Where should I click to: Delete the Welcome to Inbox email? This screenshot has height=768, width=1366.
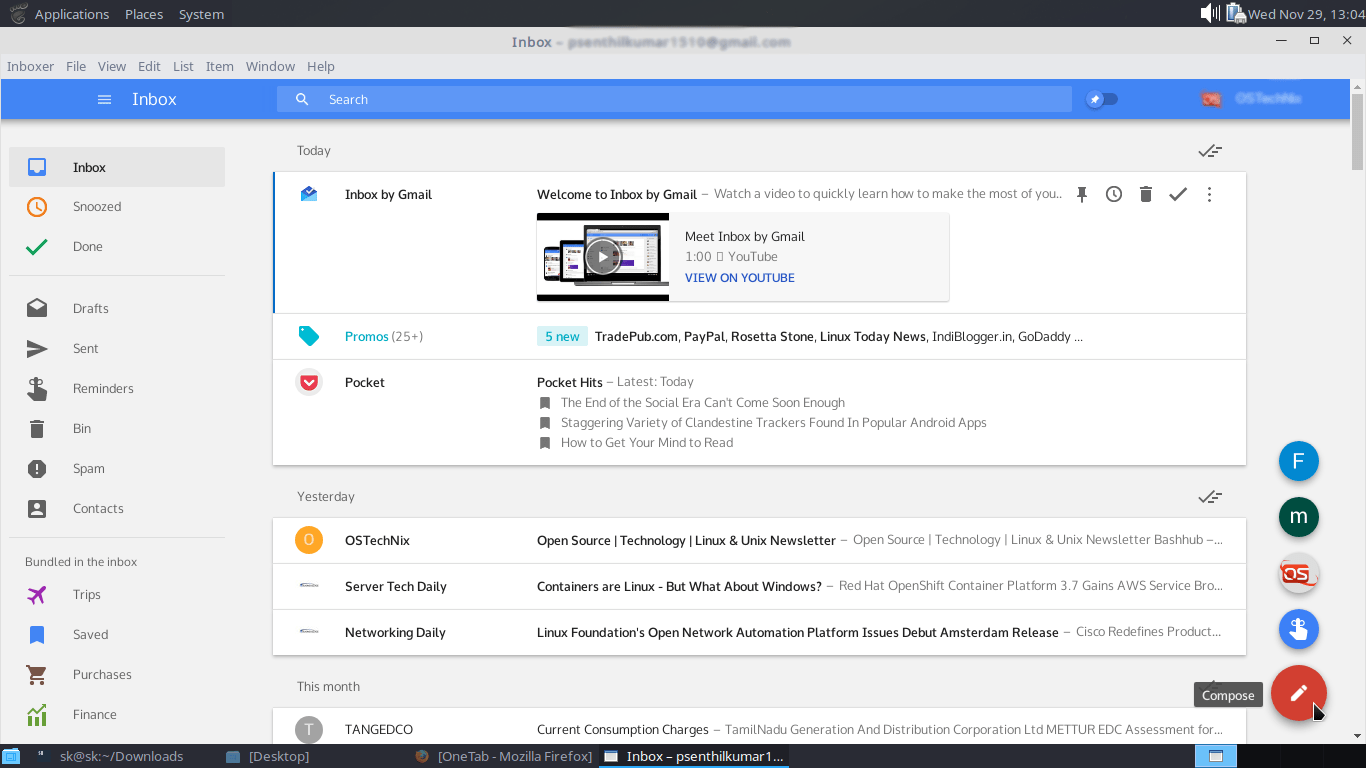pyautogui.click(x=1146, y=194)
